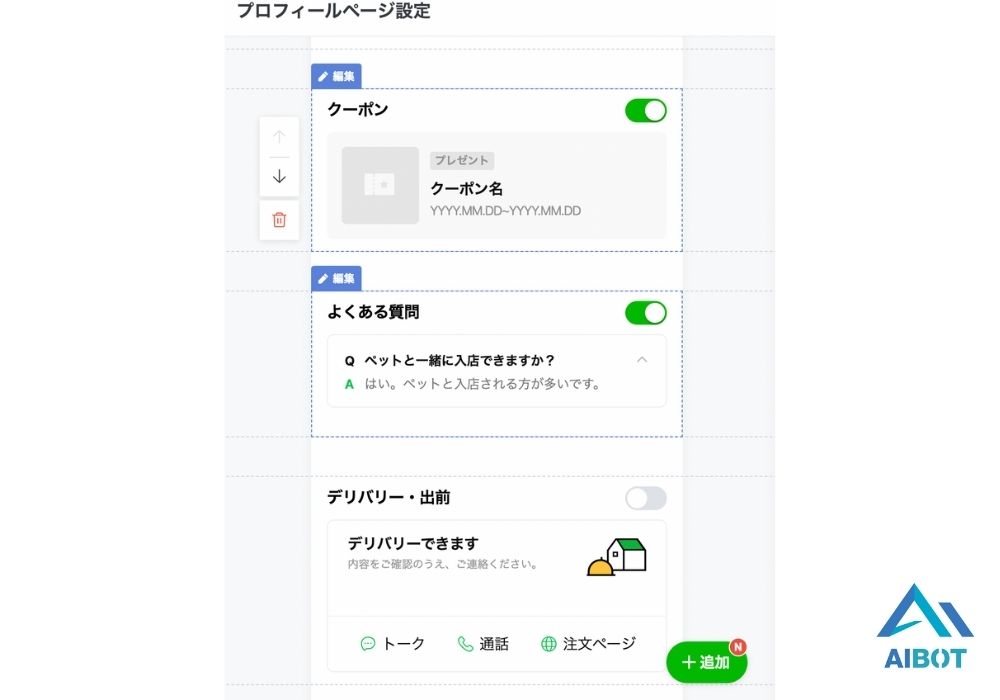Click the globe order page icon
Image resolution: width=1000 pixels, height=700 pixels.
548,644
